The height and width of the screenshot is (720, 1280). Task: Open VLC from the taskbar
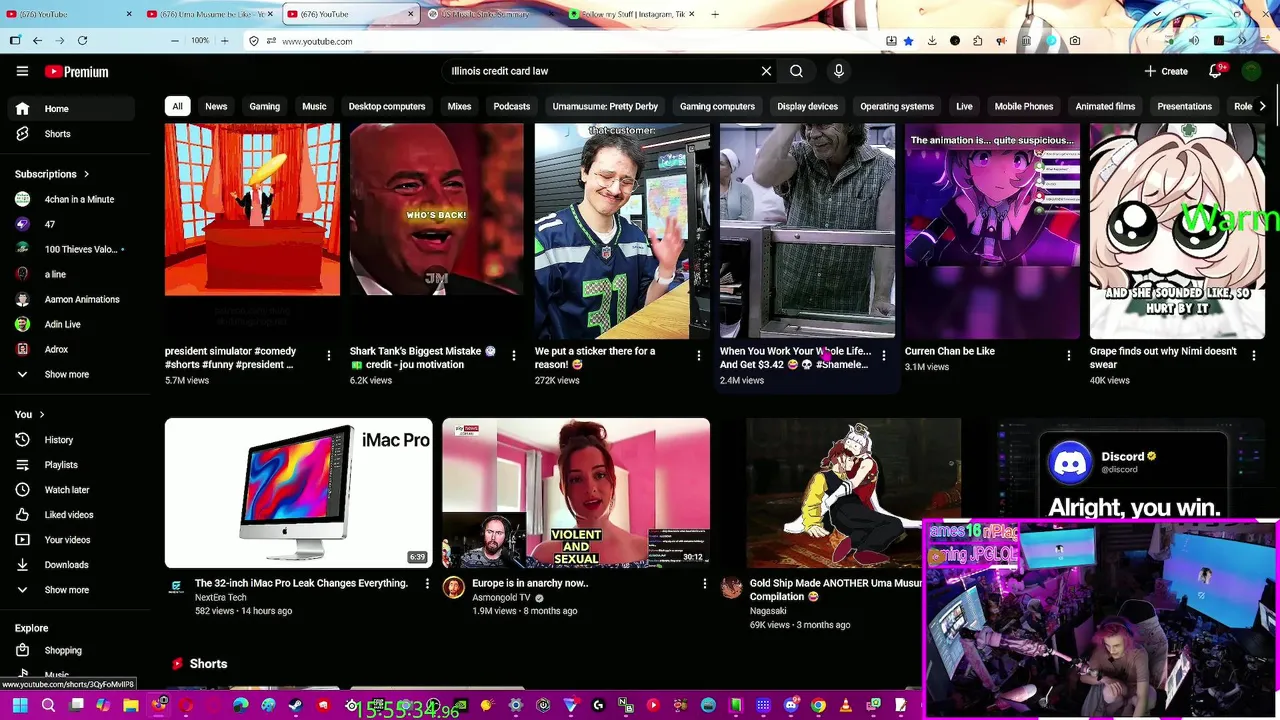point(845,706)
